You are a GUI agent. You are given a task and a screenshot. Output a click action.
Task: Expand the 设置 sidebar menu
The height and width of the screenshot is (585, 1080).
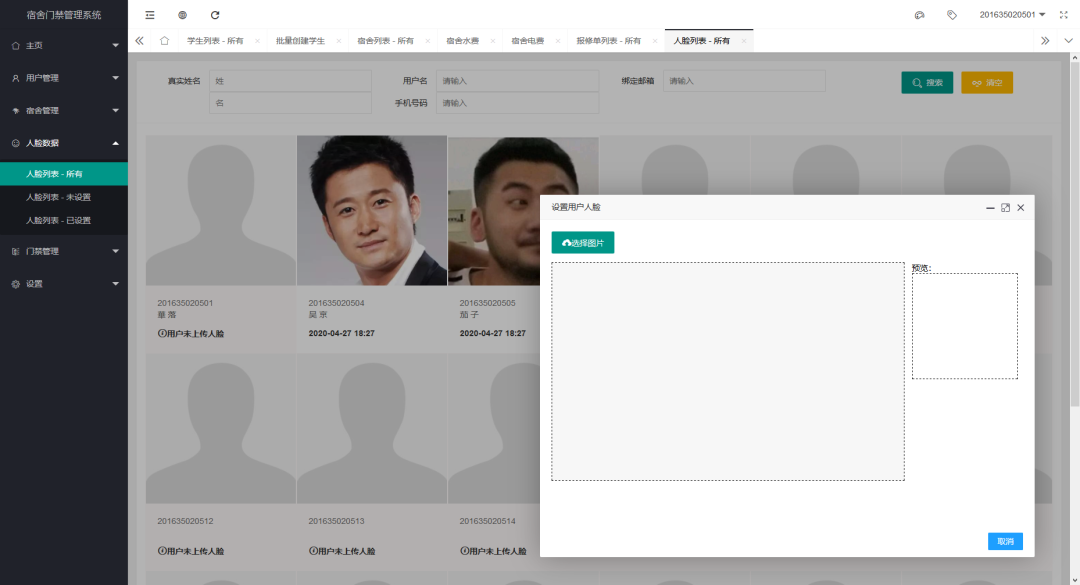[64, 284]
